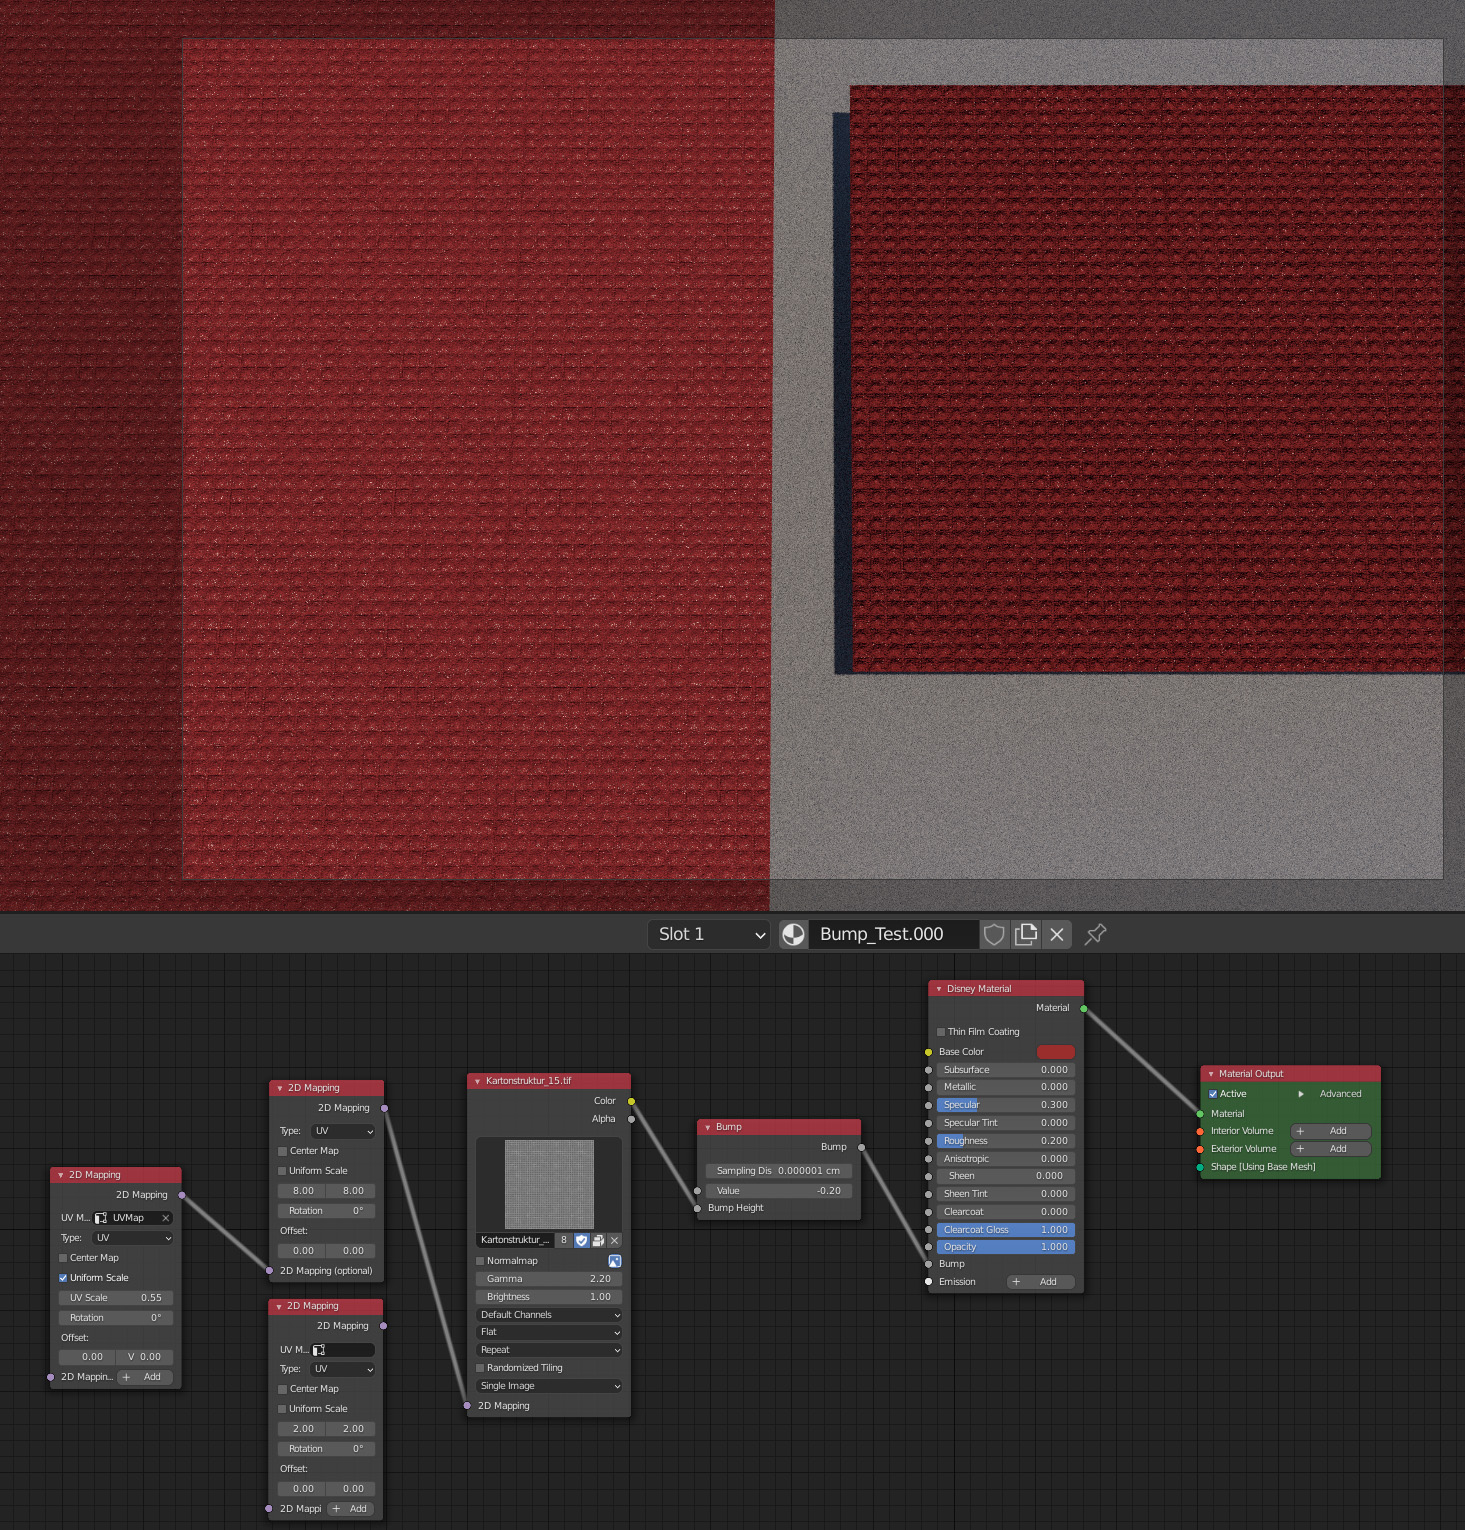Screen dimensions: 1465x1530
Task: Toggle the fake user shield on Kartonstruktur image
Action: coord(581,1240)
